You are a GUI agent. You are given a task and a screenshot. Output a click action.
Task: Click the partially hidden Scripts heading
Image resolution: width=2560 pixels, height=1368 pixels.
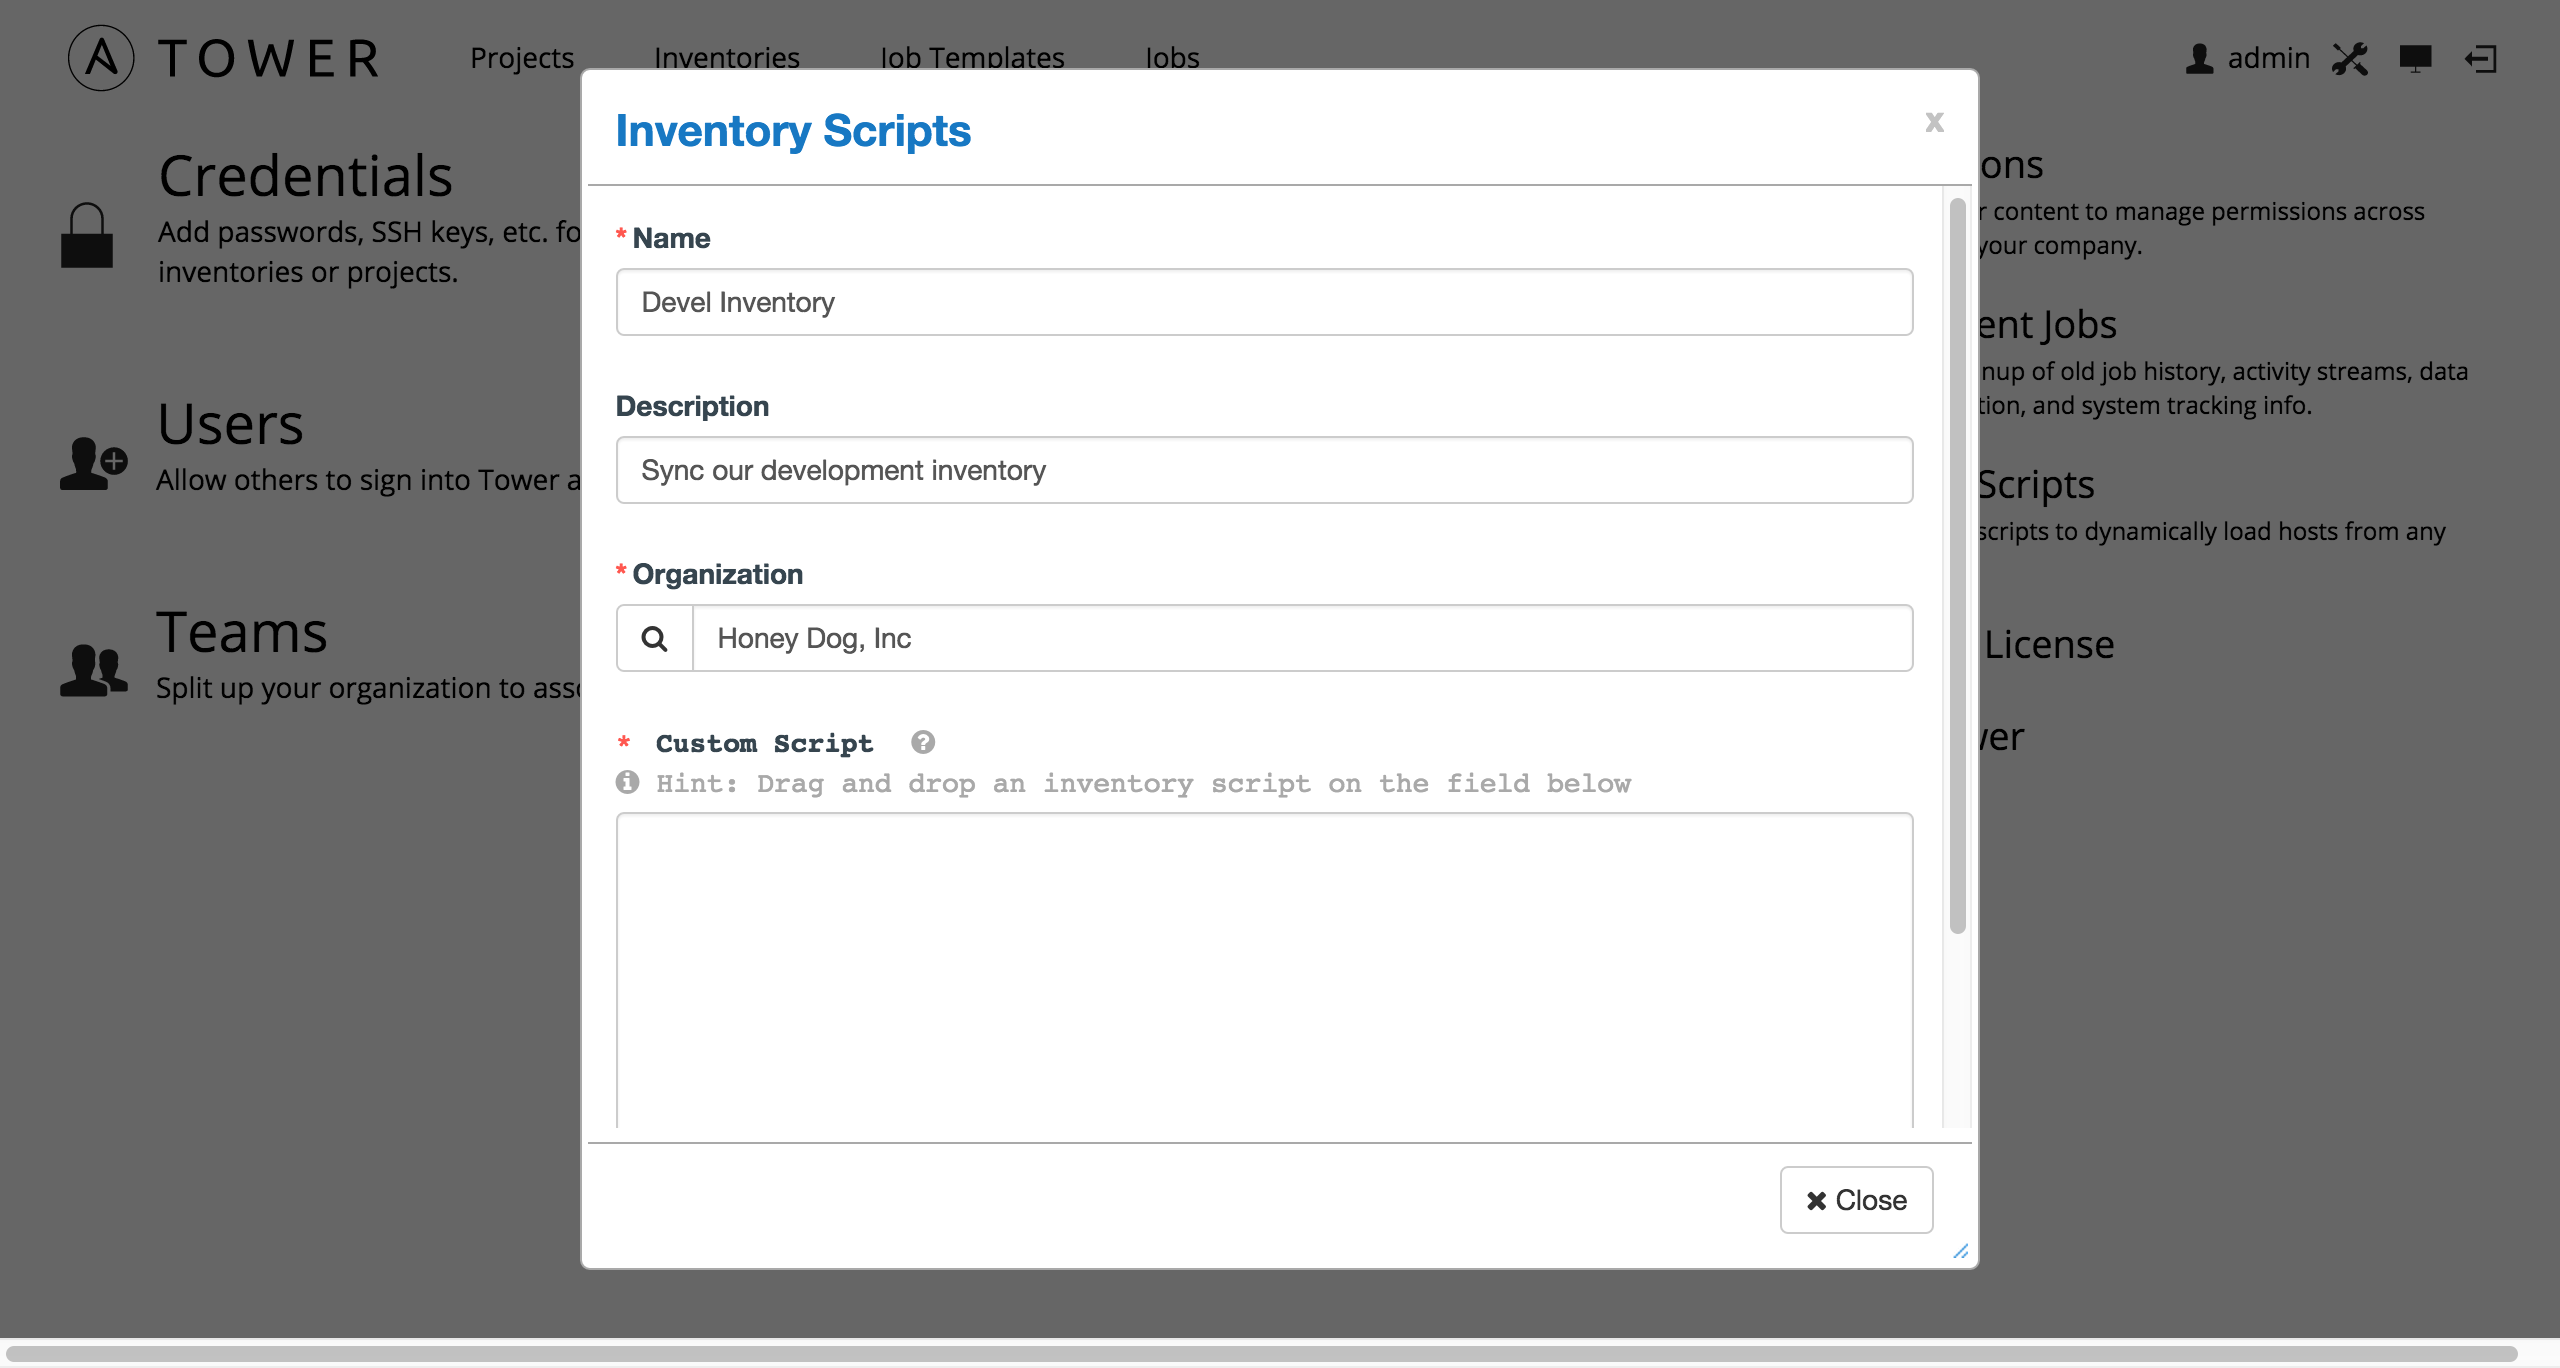[x=2036, y=485]
